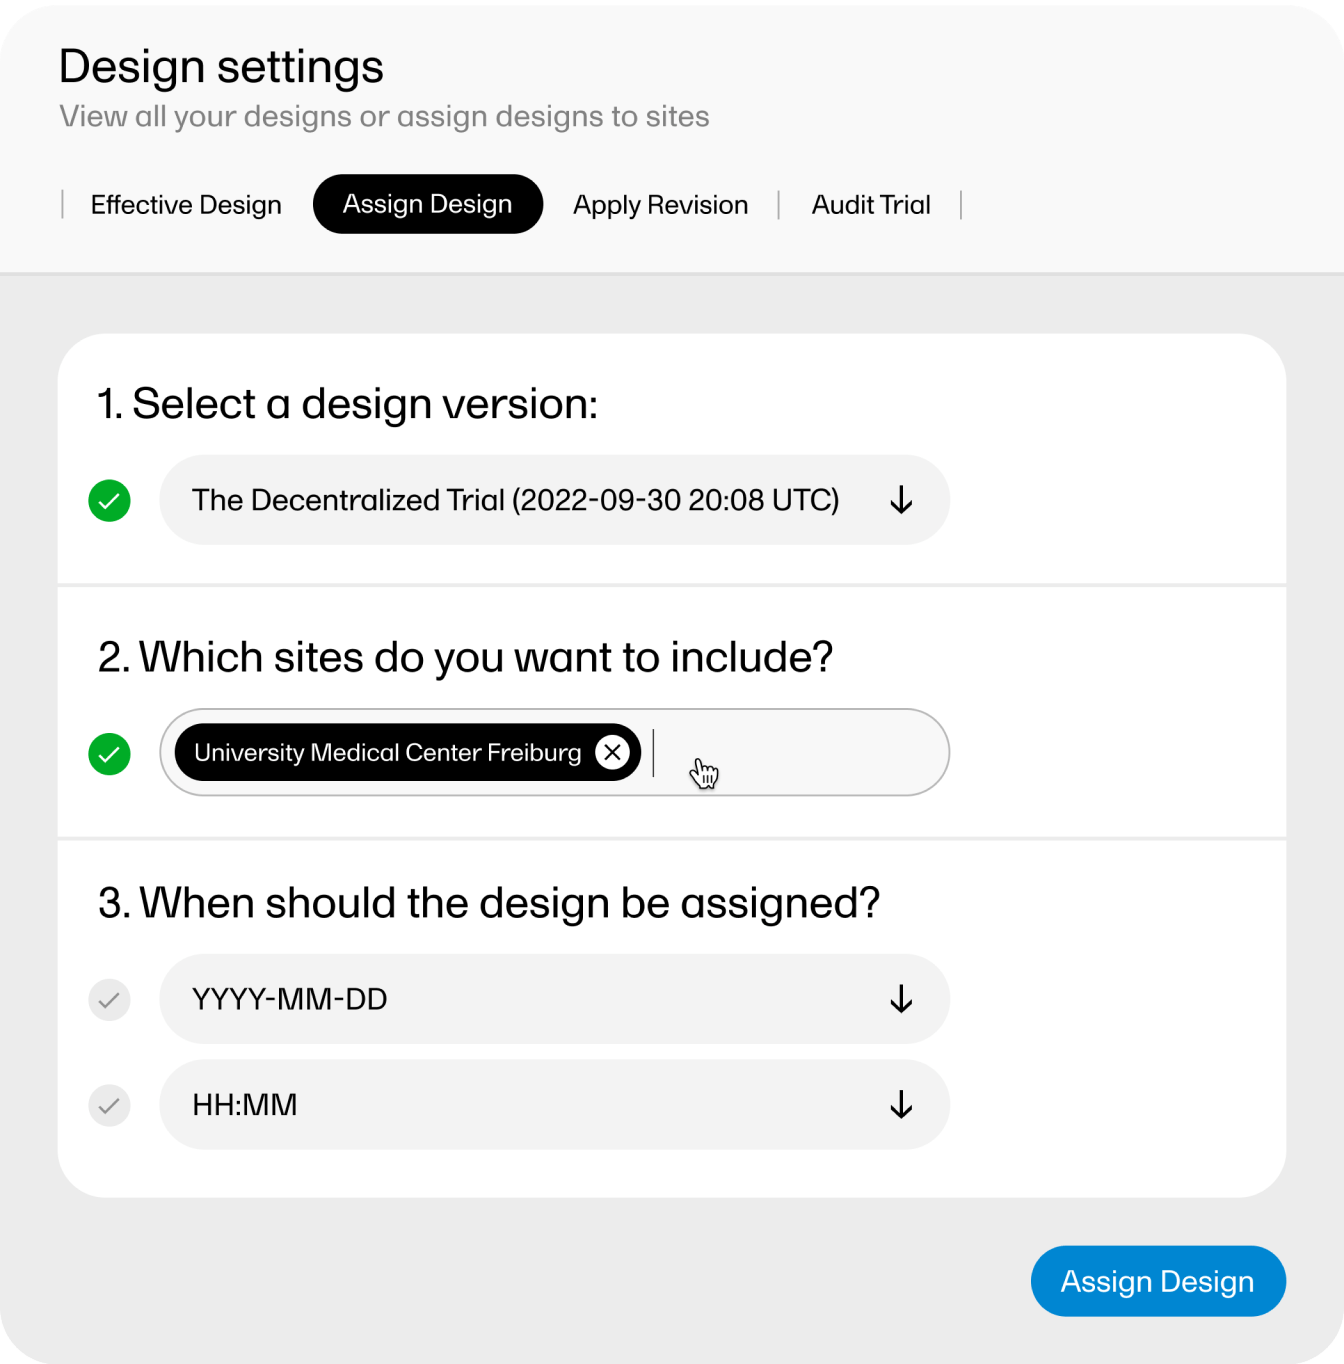Open the Audit Trial tab
This screenshot has height=1364, width=1344.
click(871, 205)
